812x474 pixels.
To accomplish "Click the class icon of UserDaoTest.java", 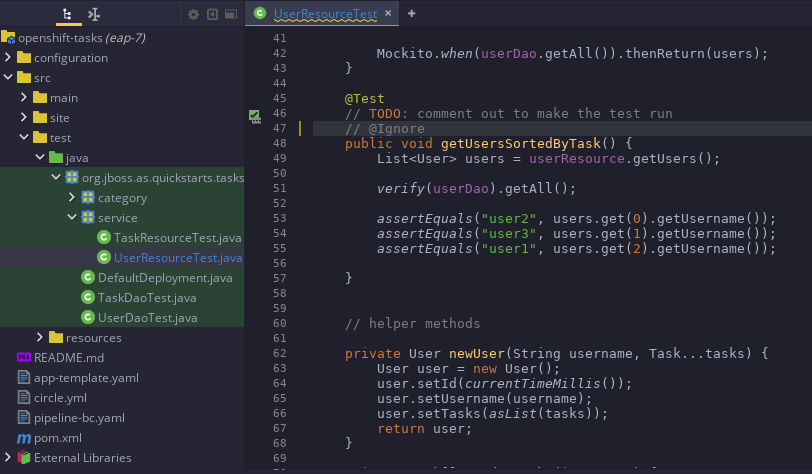I will click(x=88, y=317).
